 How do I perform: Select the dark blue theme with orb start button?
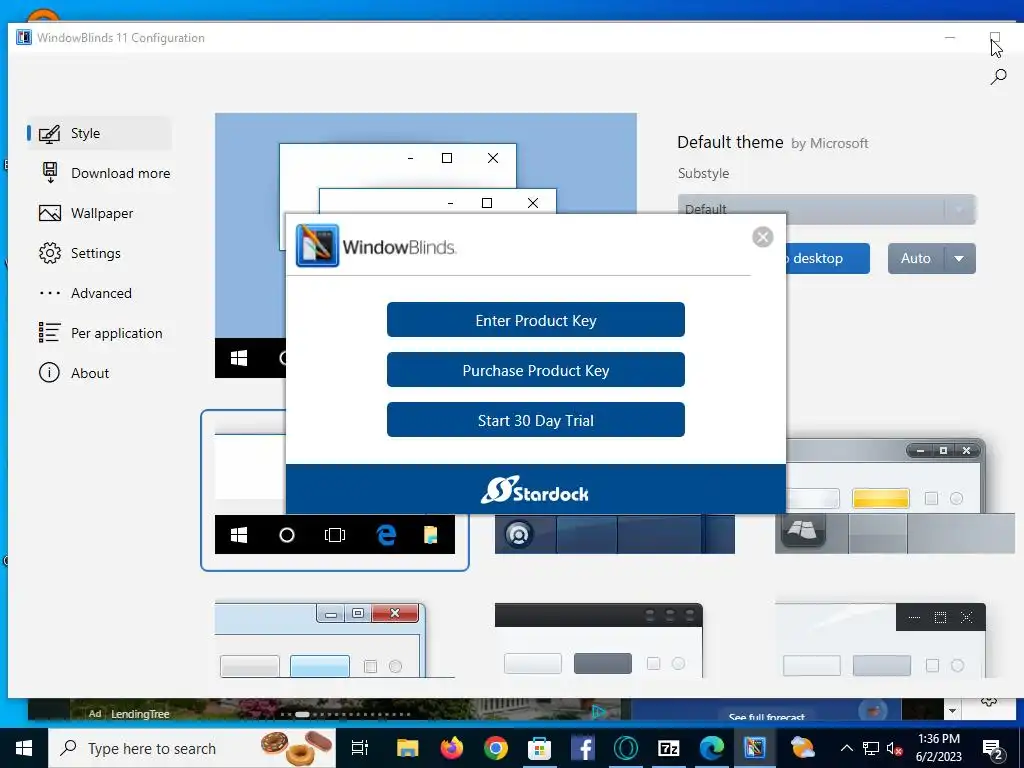click(615, 534)
